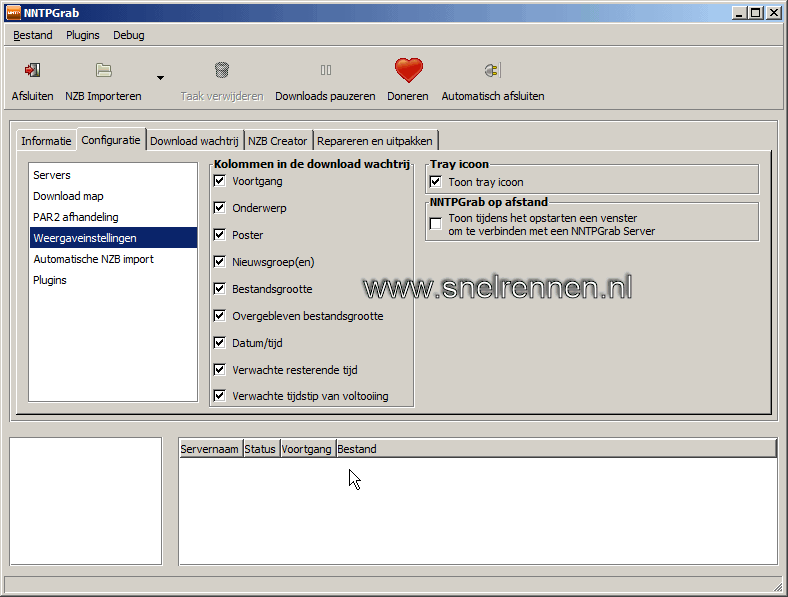Click the Bestand column header

click(x=556, y=449)
